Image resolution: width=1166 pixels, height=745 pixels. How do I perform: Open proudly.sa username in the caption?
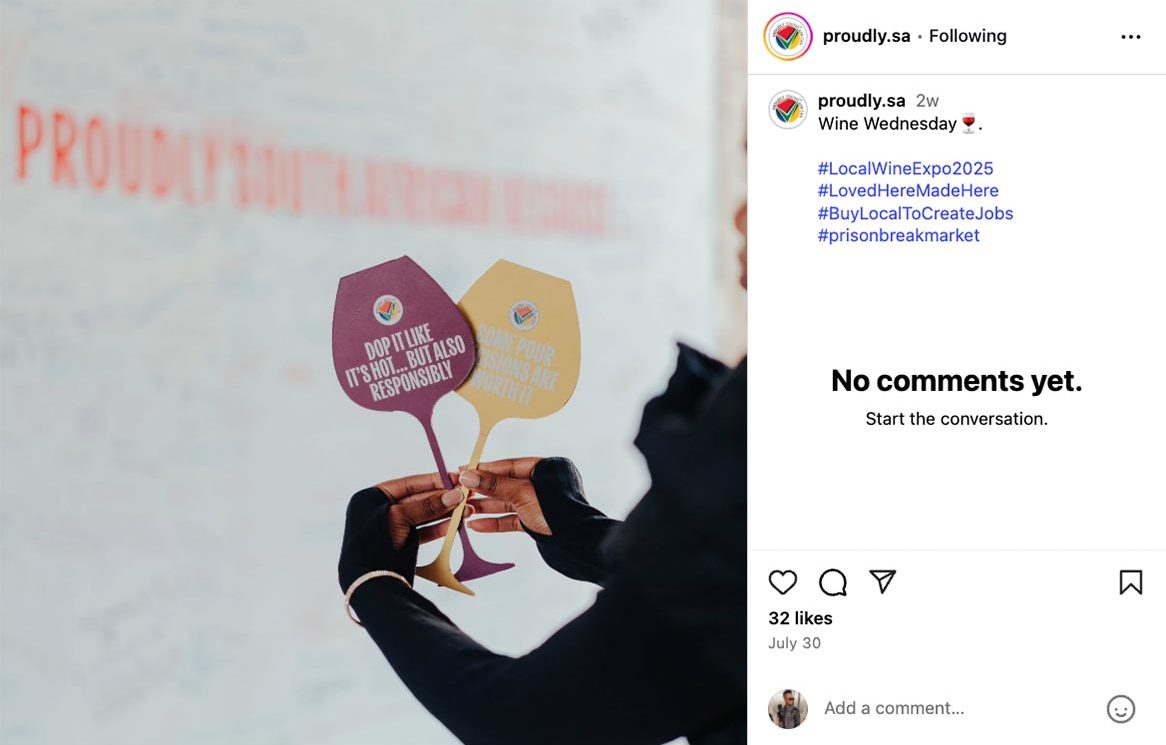coord(861,100)
